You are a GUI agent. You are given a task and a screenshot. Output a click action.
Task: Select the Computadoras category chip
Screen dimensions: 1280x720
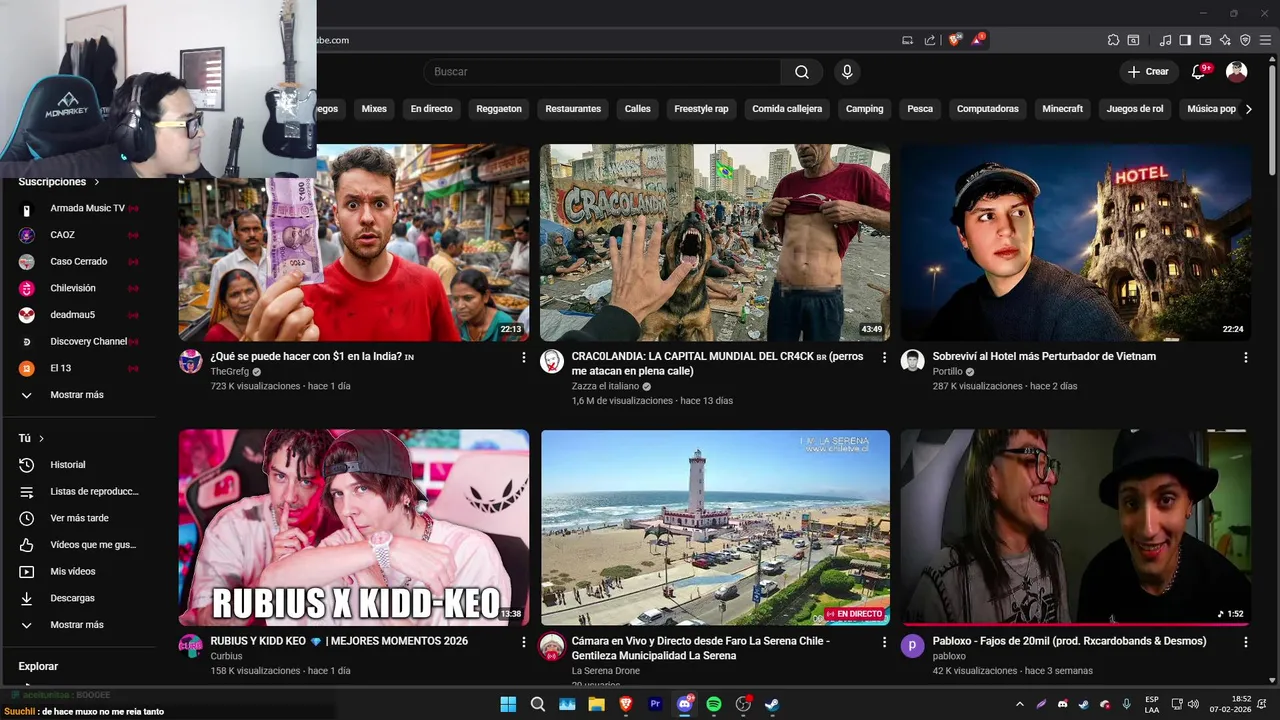tap(988, 109)
